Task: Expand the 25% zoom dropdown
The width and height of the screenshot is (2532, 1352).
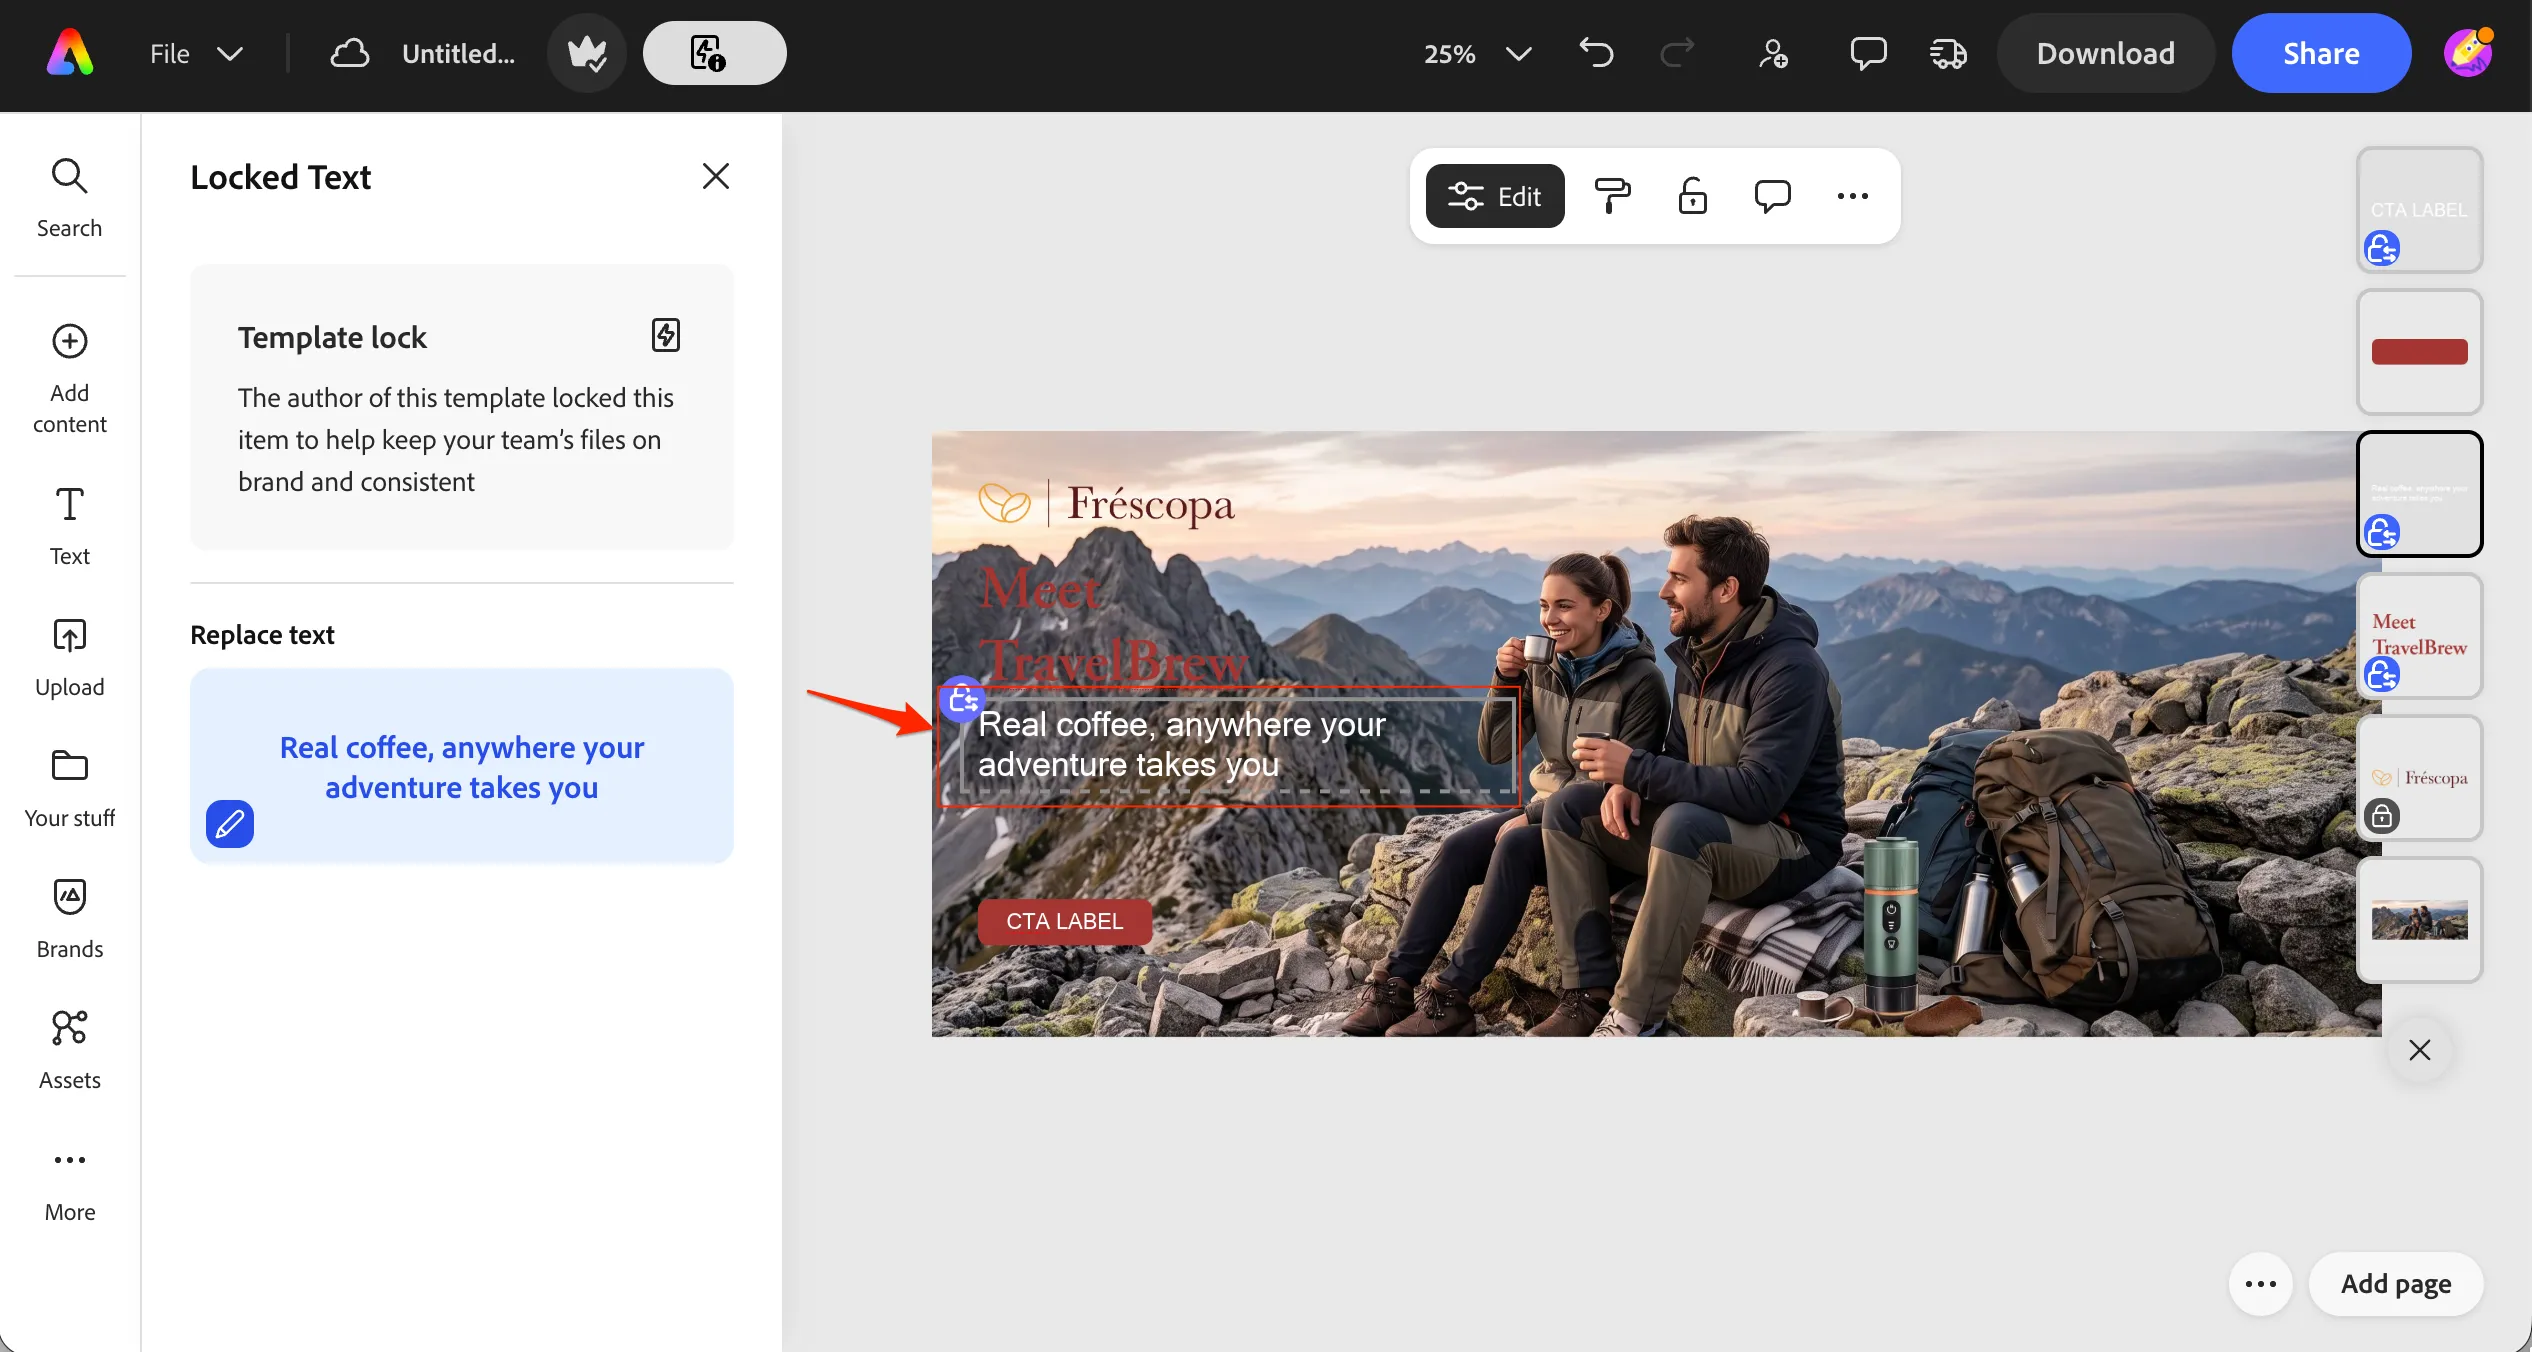Action: (1477, 54)
